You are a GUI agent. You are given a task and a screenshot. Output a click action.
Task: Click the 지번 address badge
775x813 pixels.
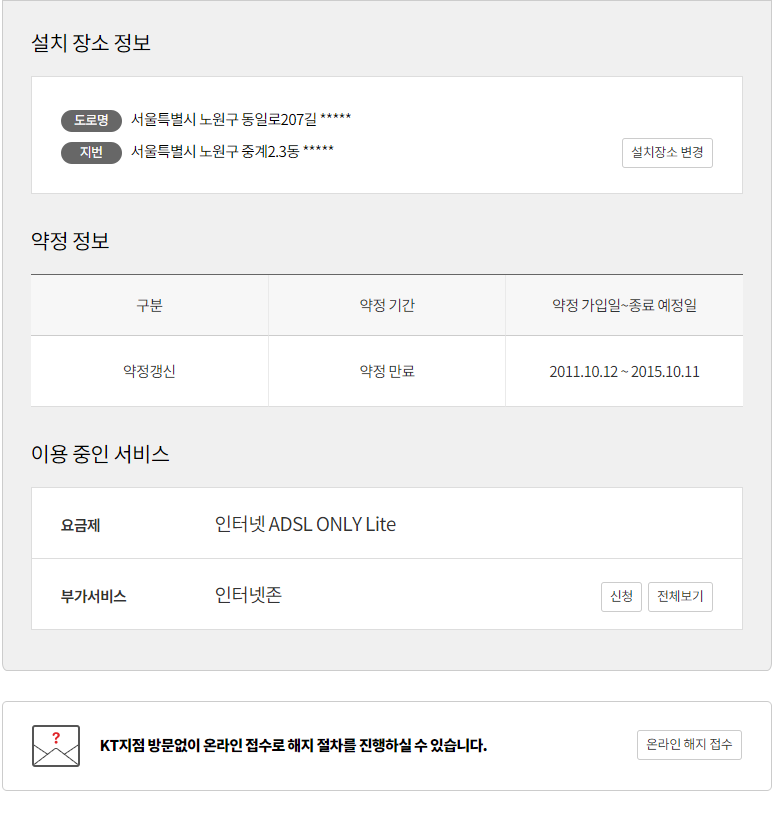(91, 152)
